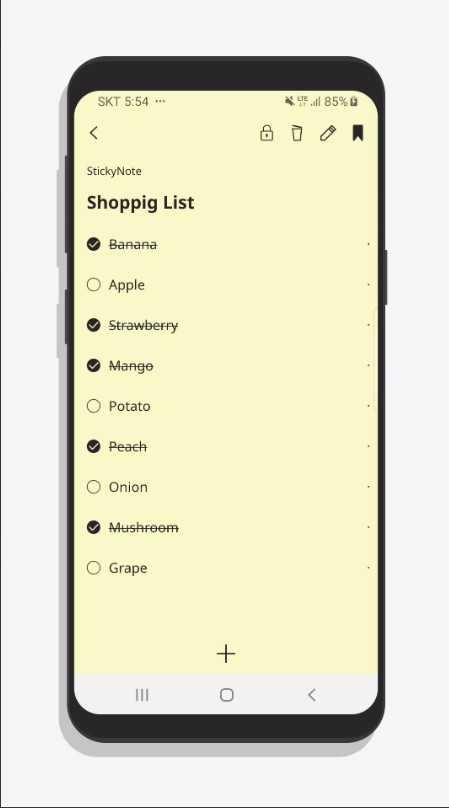Toggle the bookmark icon

click(358, 133)
